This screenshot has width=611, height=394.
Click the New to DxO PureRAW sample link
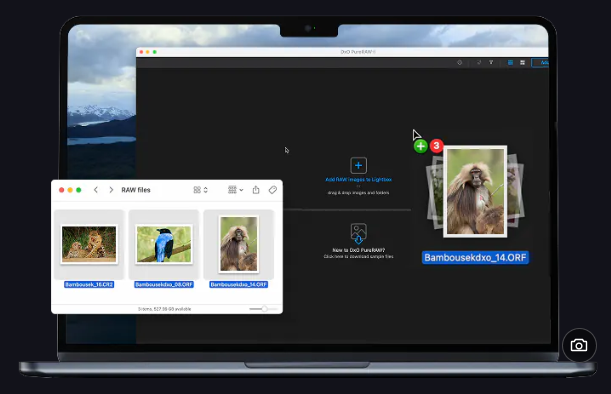click(358, 250)
